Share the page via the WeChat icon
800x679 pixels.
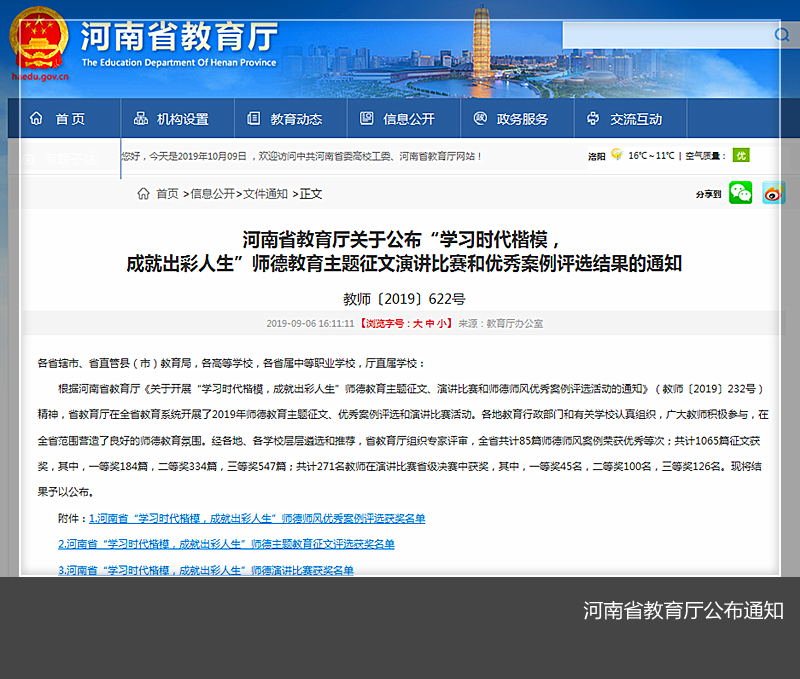point(740,193)
